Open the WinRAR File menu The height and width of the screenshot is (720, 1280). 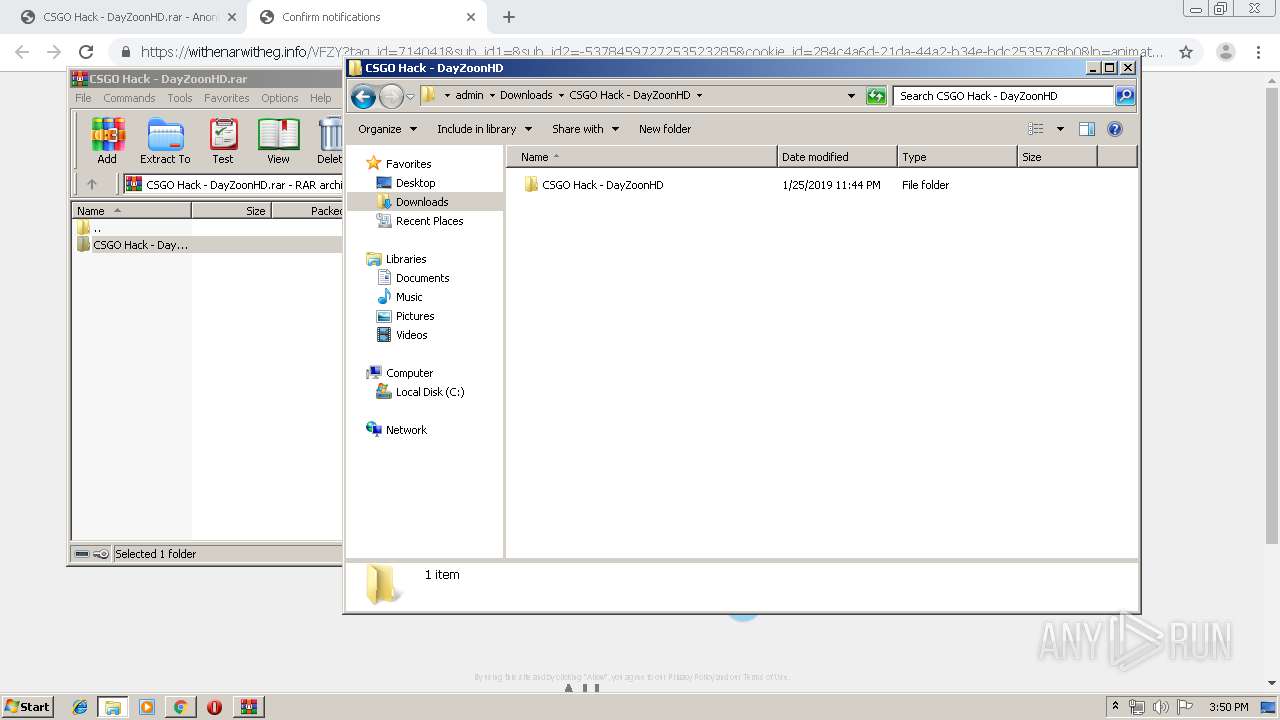pyautogui.click(x=83, y=98)
